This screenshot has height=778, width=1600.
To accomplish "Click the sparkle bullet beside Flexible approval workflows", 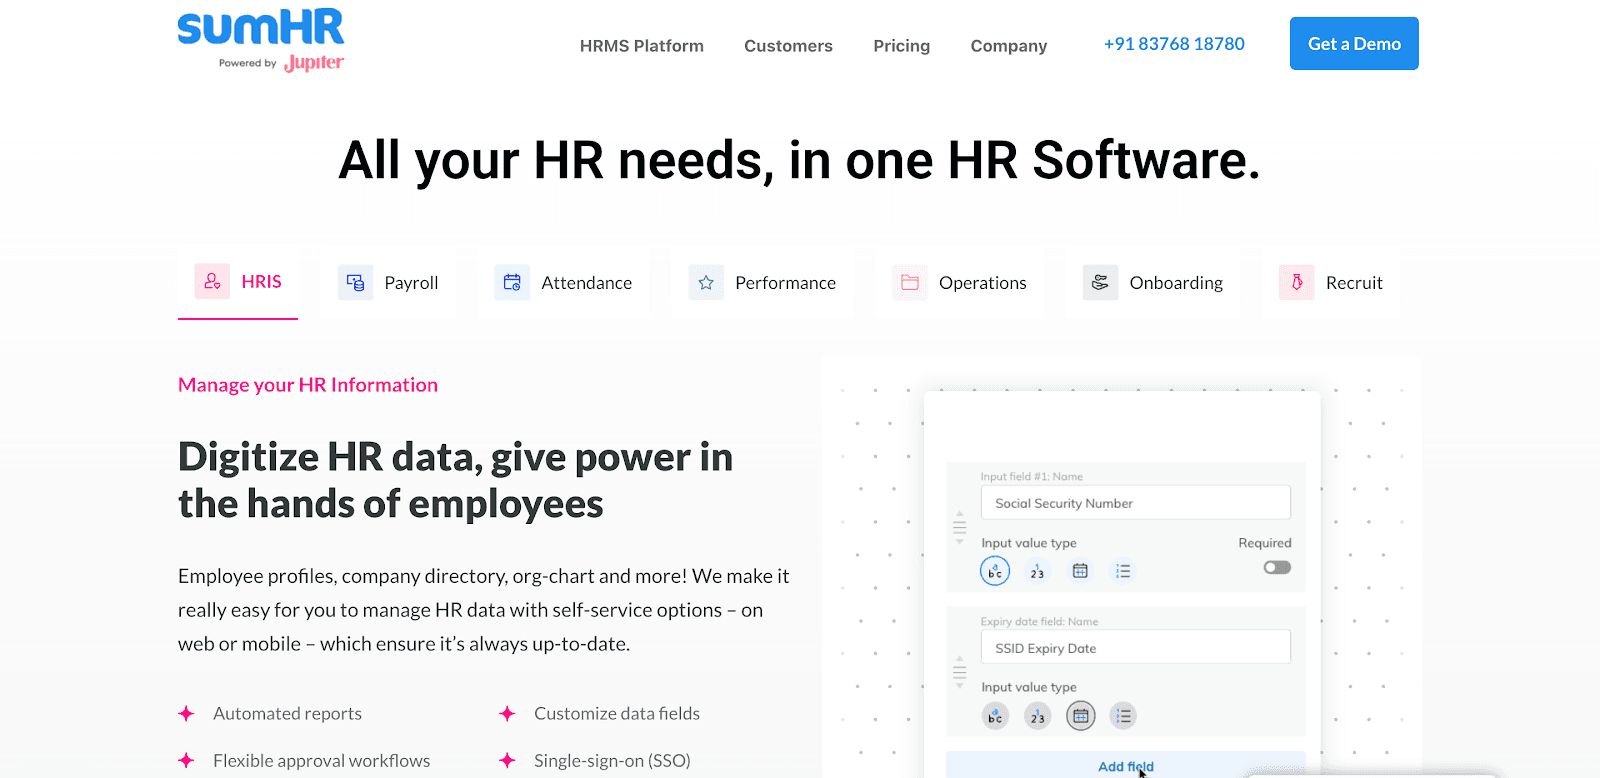I will pos(186,760).
